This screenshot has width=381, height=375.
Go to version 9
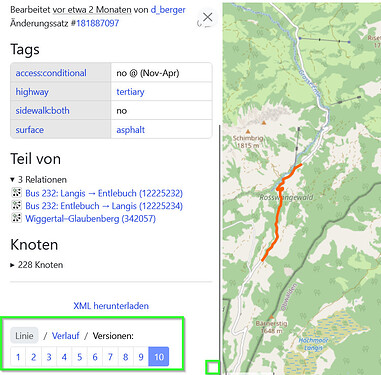pos(141,357)
